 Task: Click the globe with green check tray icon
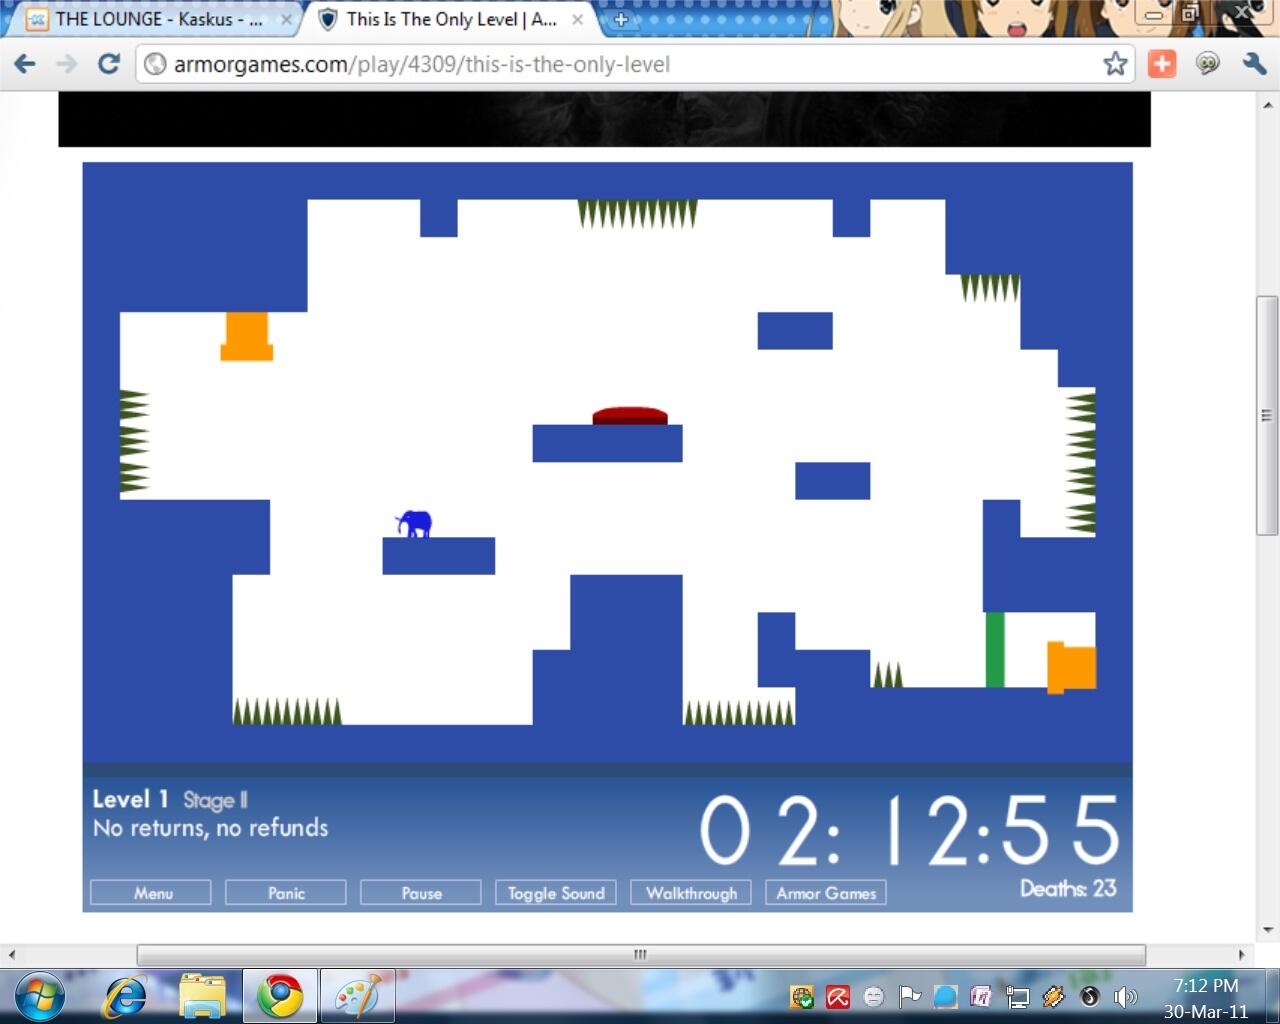pyautogui.click(x=802, y=996)
